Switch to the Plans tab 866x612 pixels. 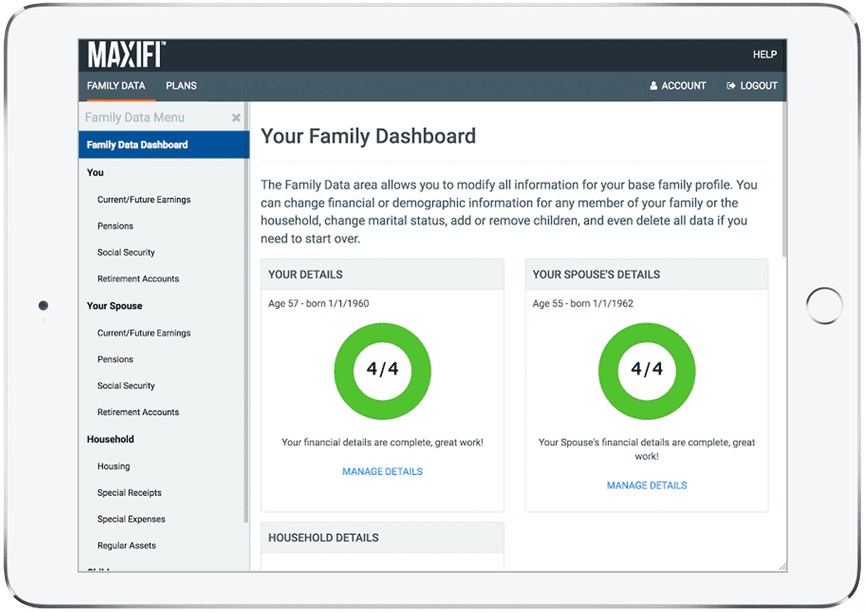pyautogui.click(x=181, y=86)
